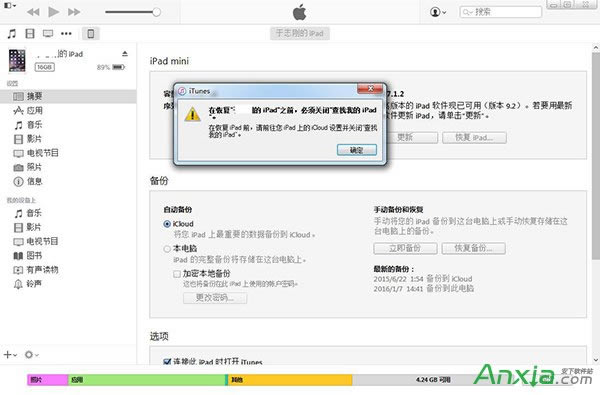The image size is (600, 395).
Task: Skip forward with the fast-forward button
Action: 74,12
